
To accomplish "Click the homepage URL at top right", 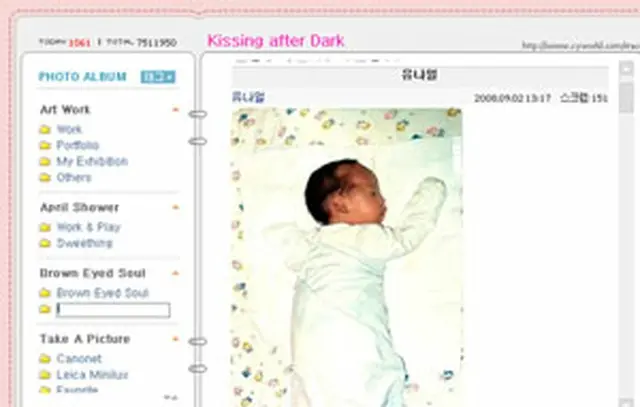I will click(580, 45).
